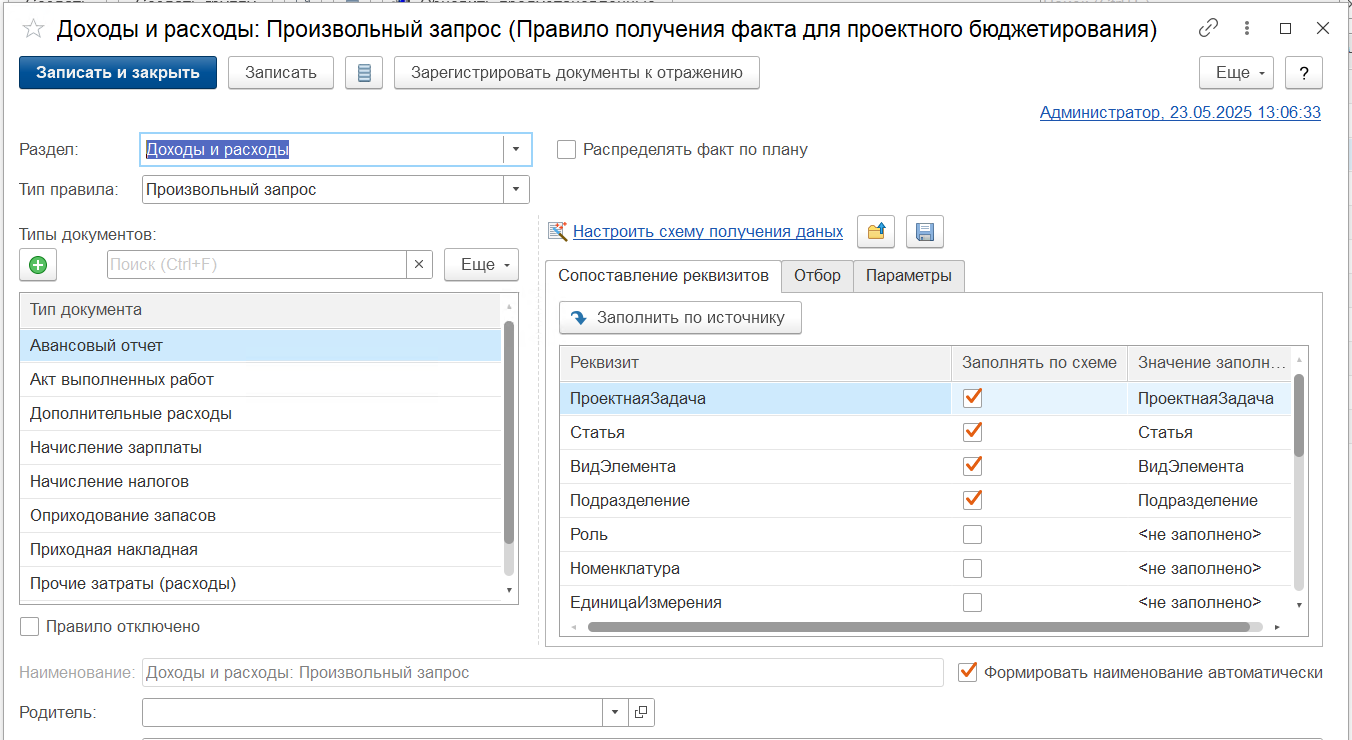Switch to the Параметры tab
The height and width of the screenshot is (740, 1352).
pos(909,276)
